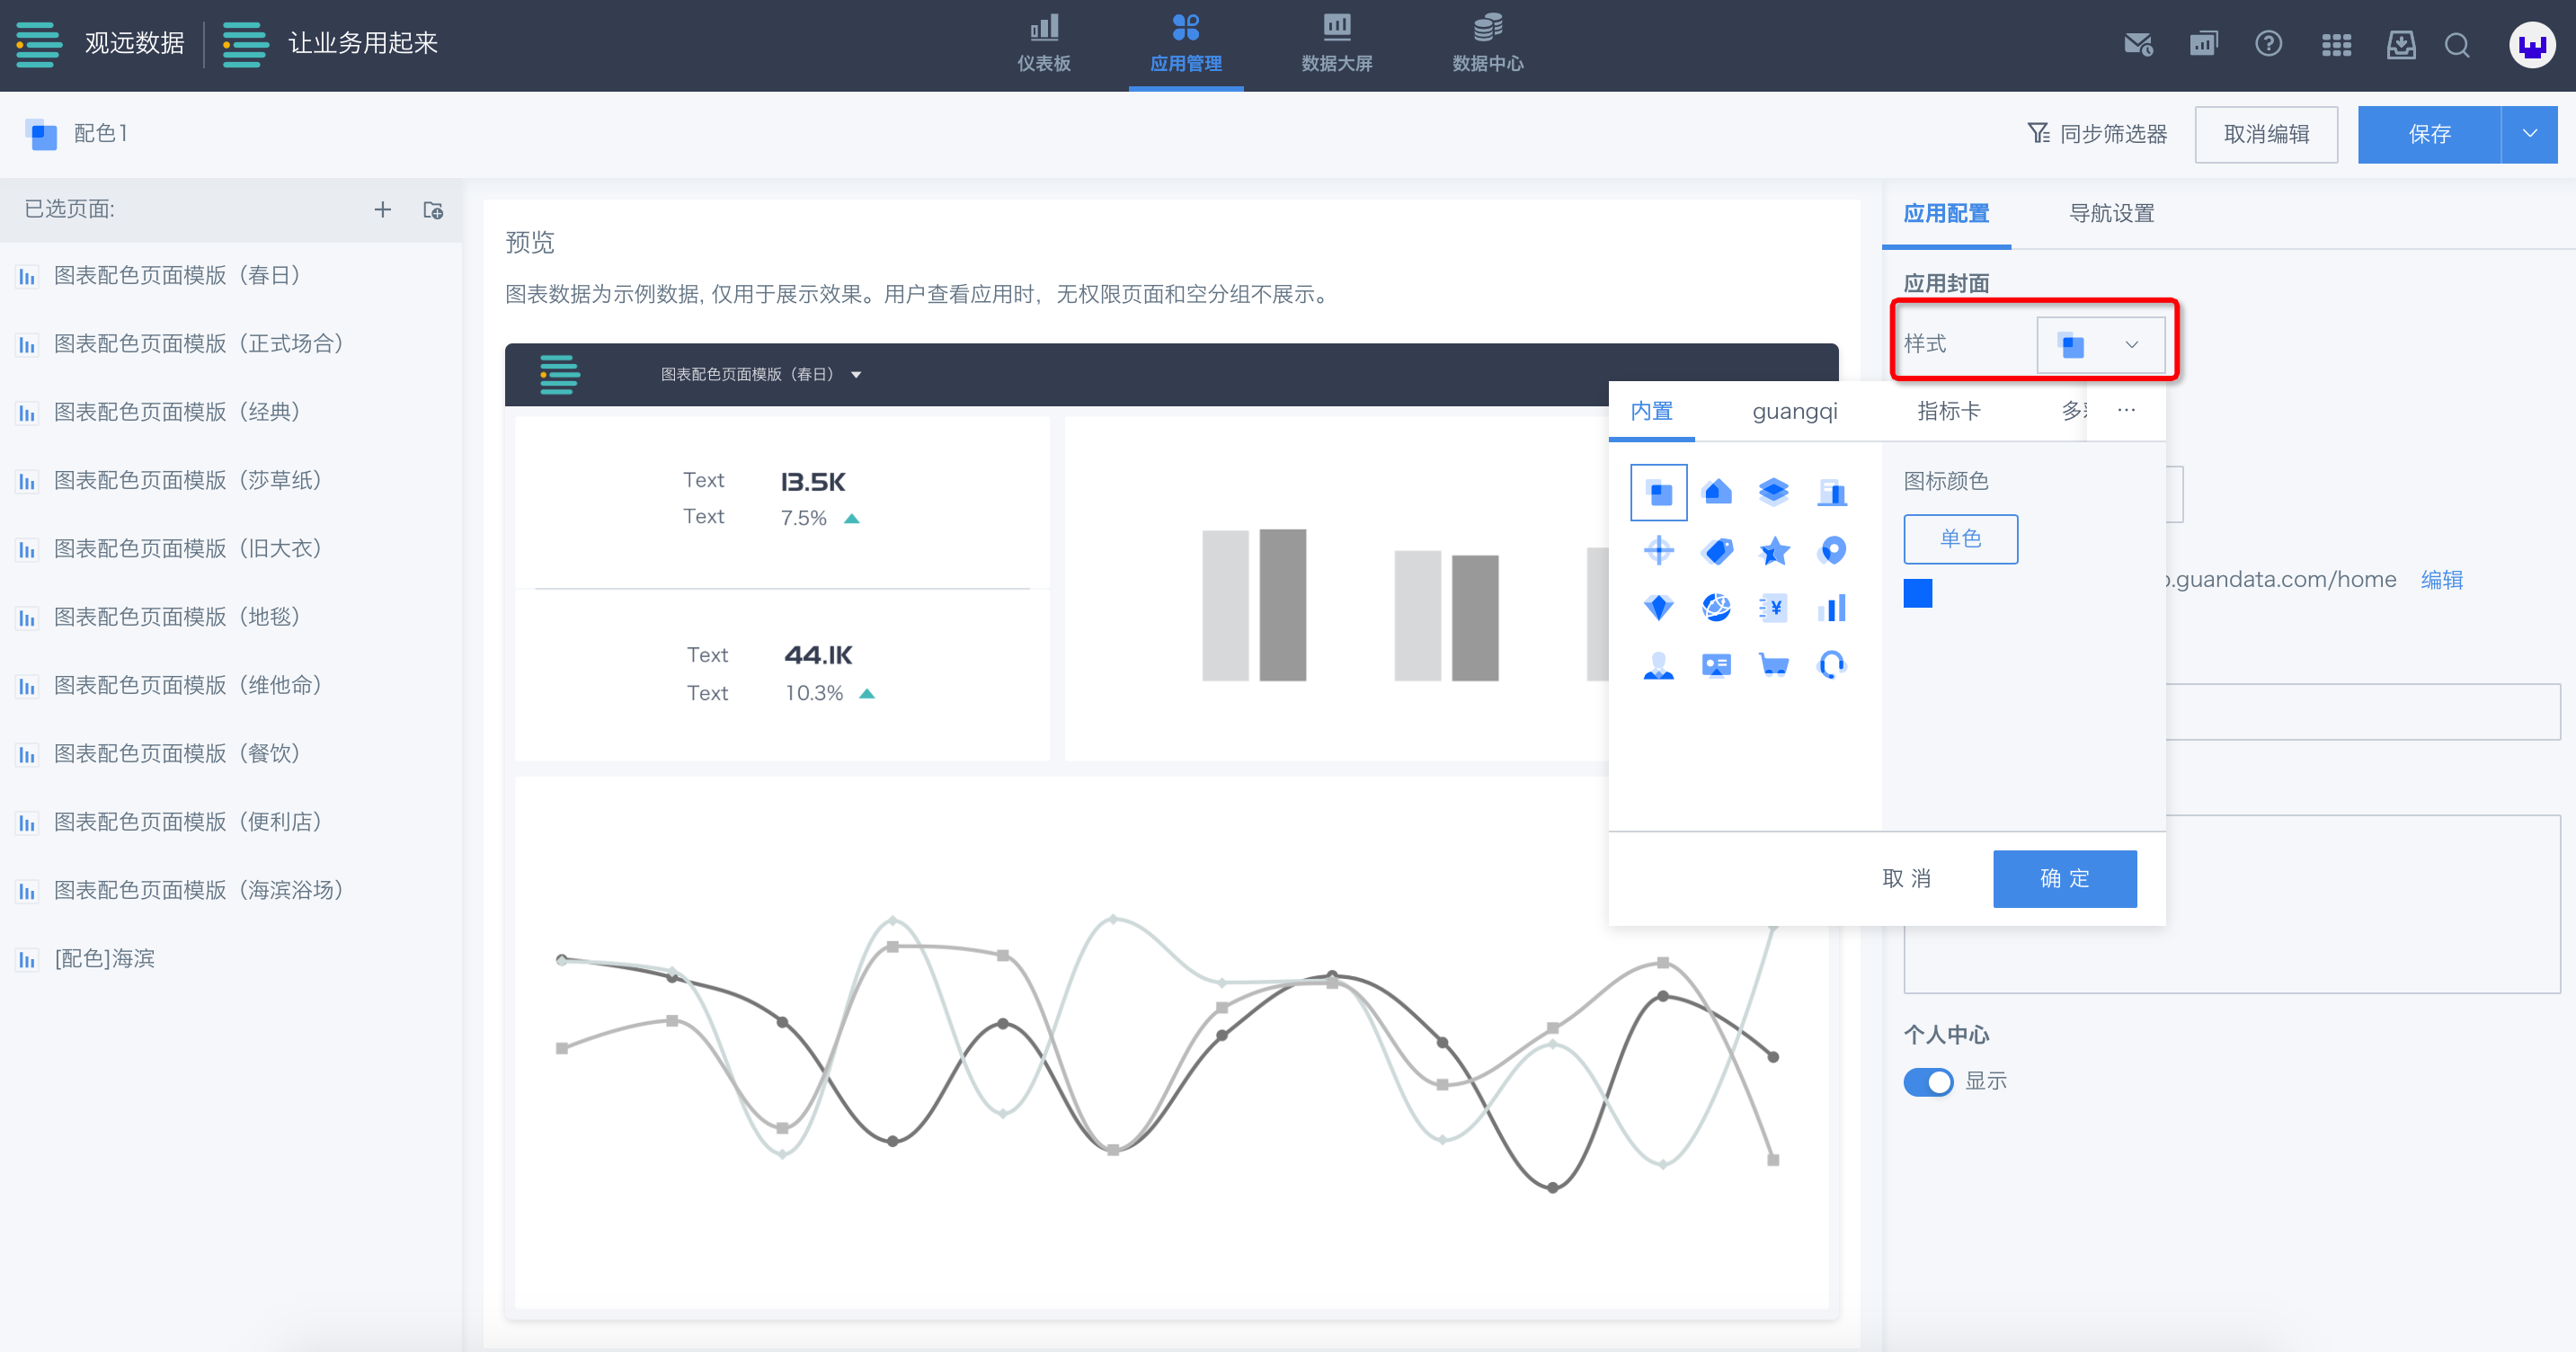This screenshot has height=1352, width=2576.
Task: Select page [配色]海滨
Action: coord(231,958)
